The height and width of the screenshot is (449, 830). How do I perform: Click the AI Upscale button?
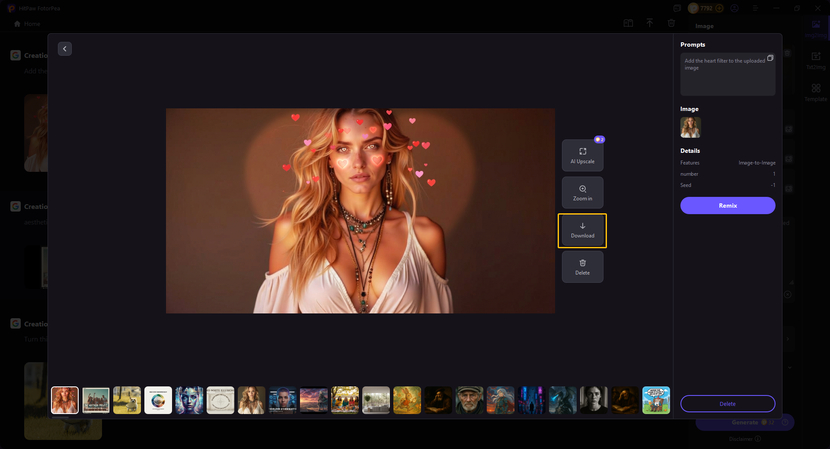coord(582,155)
